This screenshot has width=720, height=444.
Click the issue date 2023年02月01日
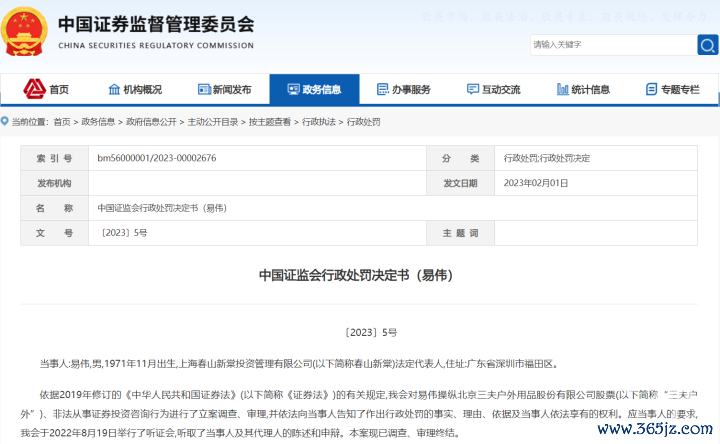(x=536, y=183)
